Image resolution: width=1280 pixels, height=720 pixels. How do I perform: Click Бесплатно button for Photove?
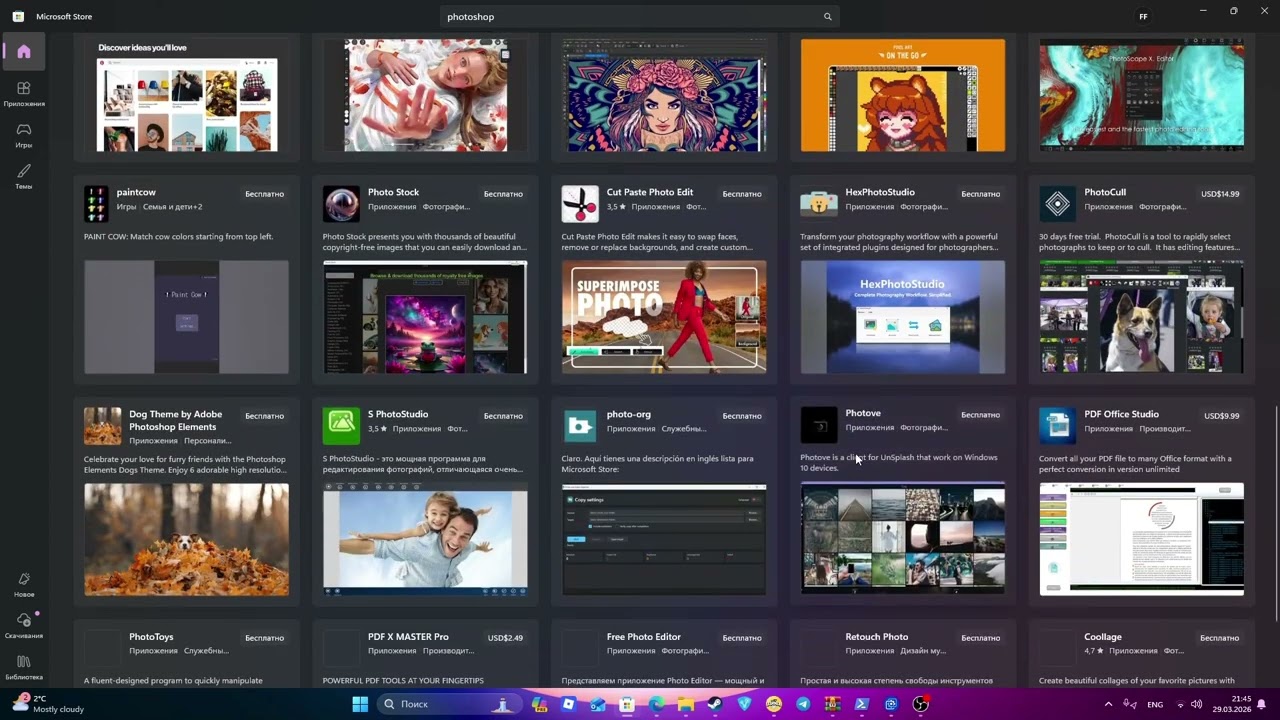tap(981, 415)
